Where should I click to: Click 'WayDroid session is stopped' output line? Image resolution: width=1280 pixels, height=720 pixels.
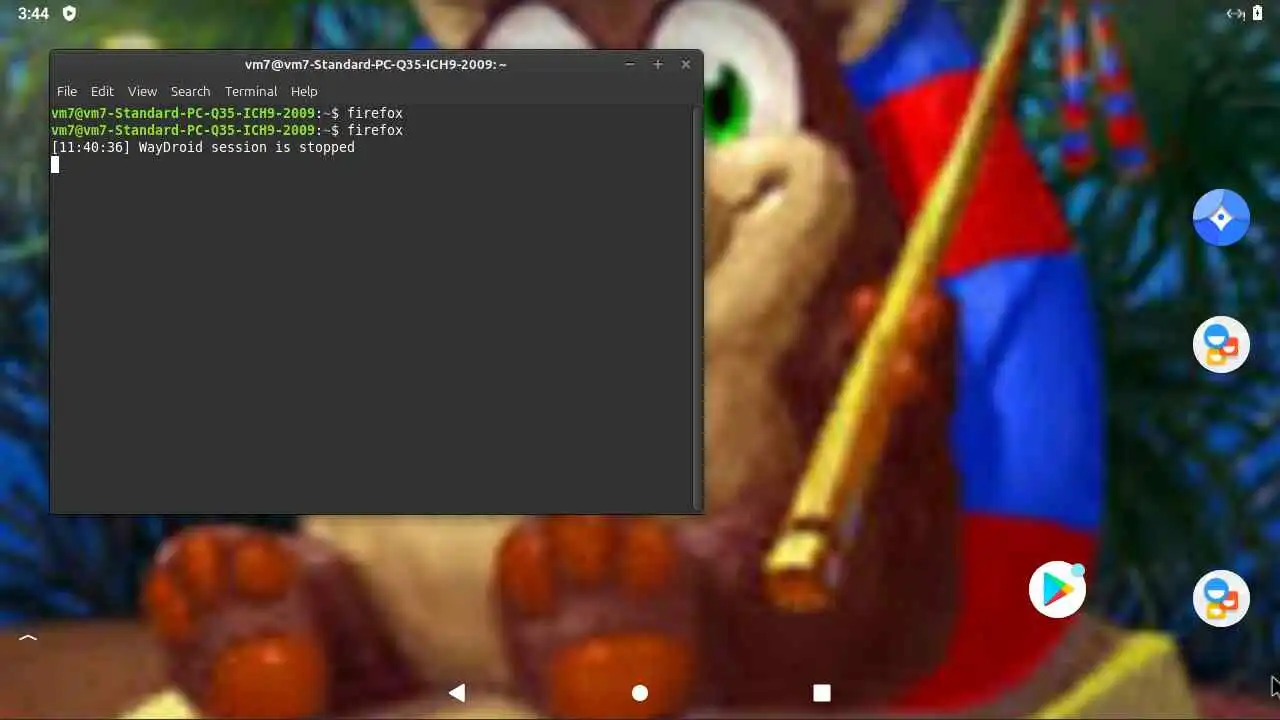point(203,147)
